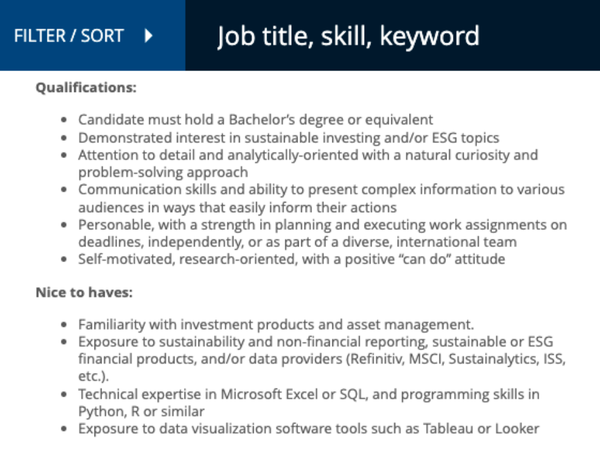The image size is (600, 457).
Task: Click the Qualifications heading
Action: coord(86,88)
